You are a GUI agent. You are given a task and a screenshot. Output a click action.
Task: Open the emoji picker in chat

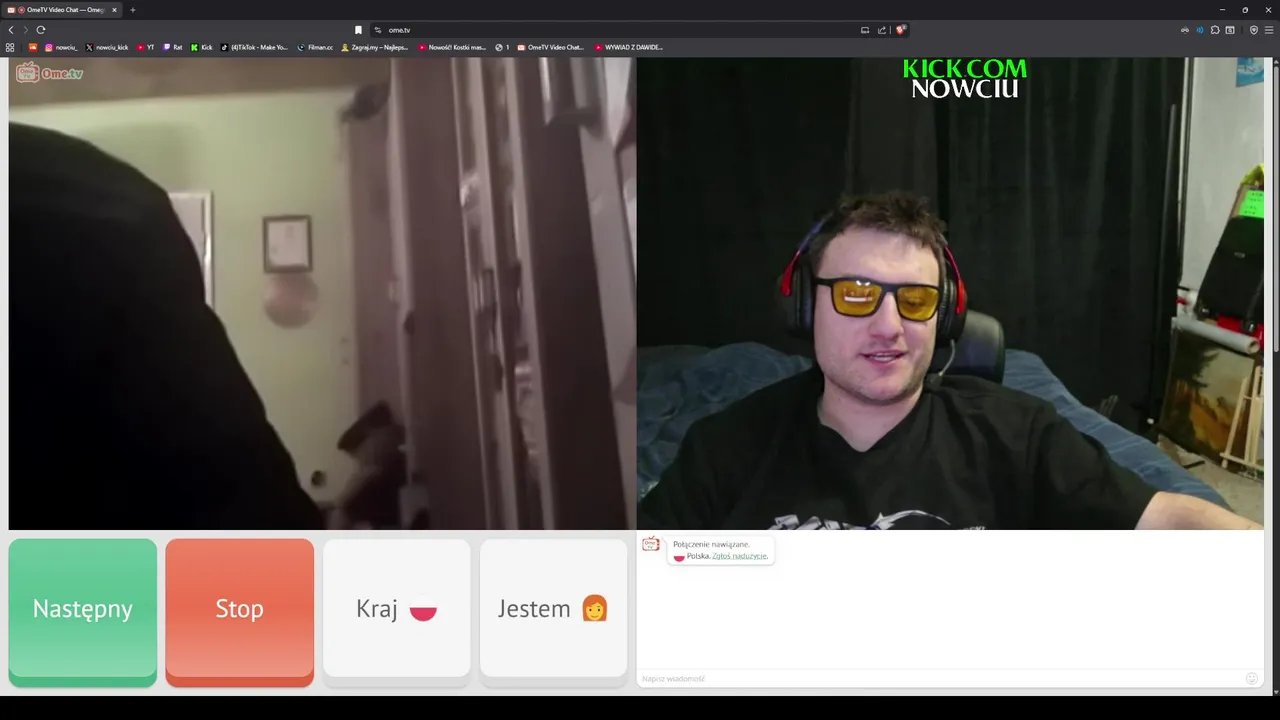pyautogui.click(x=1251, y=678)
